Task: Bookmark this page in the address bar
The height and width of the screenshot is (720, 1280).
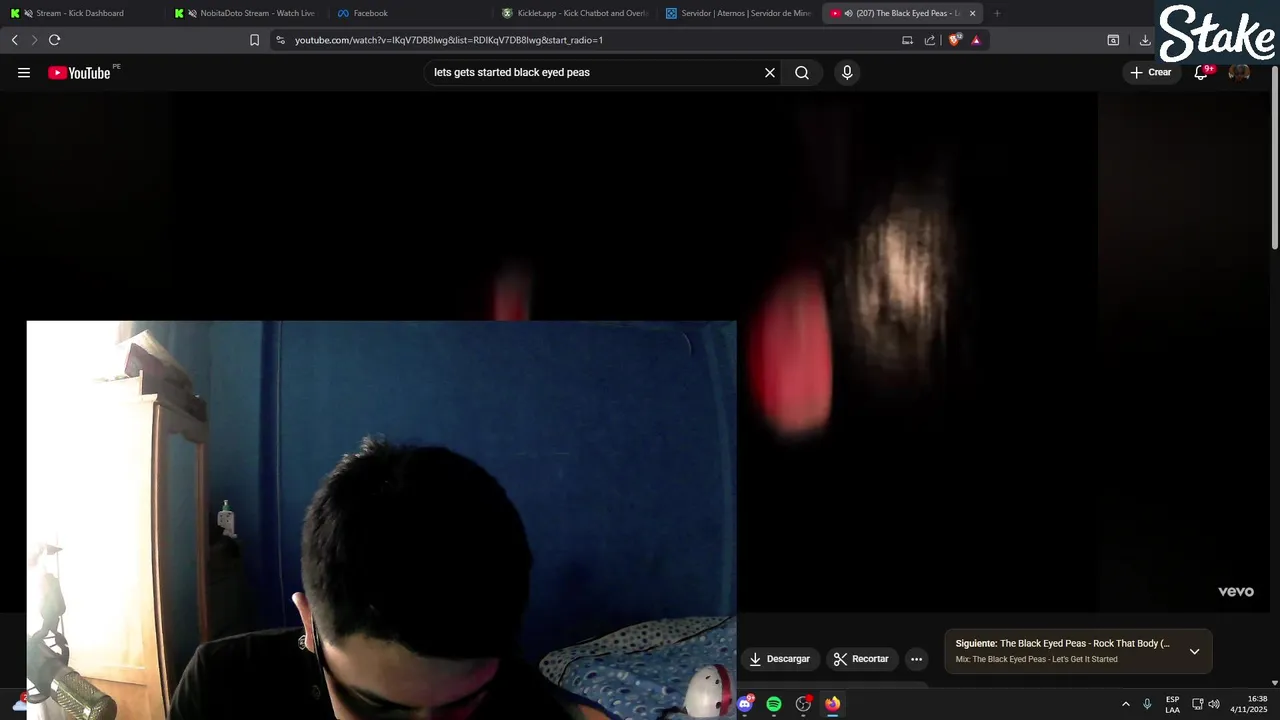Action: 254,40
